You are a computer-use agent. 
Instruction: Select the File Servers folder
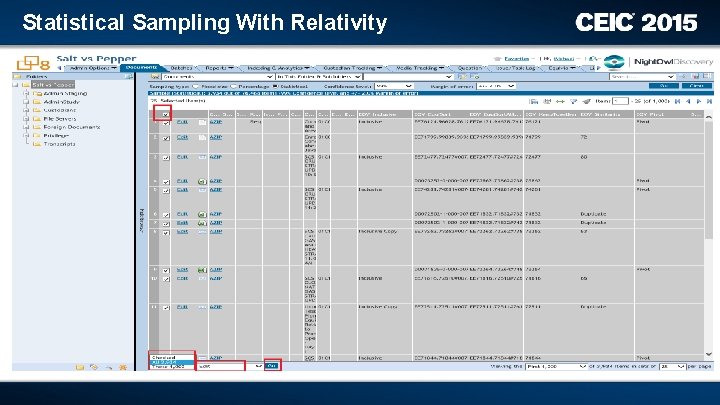(x=60, y=118)
